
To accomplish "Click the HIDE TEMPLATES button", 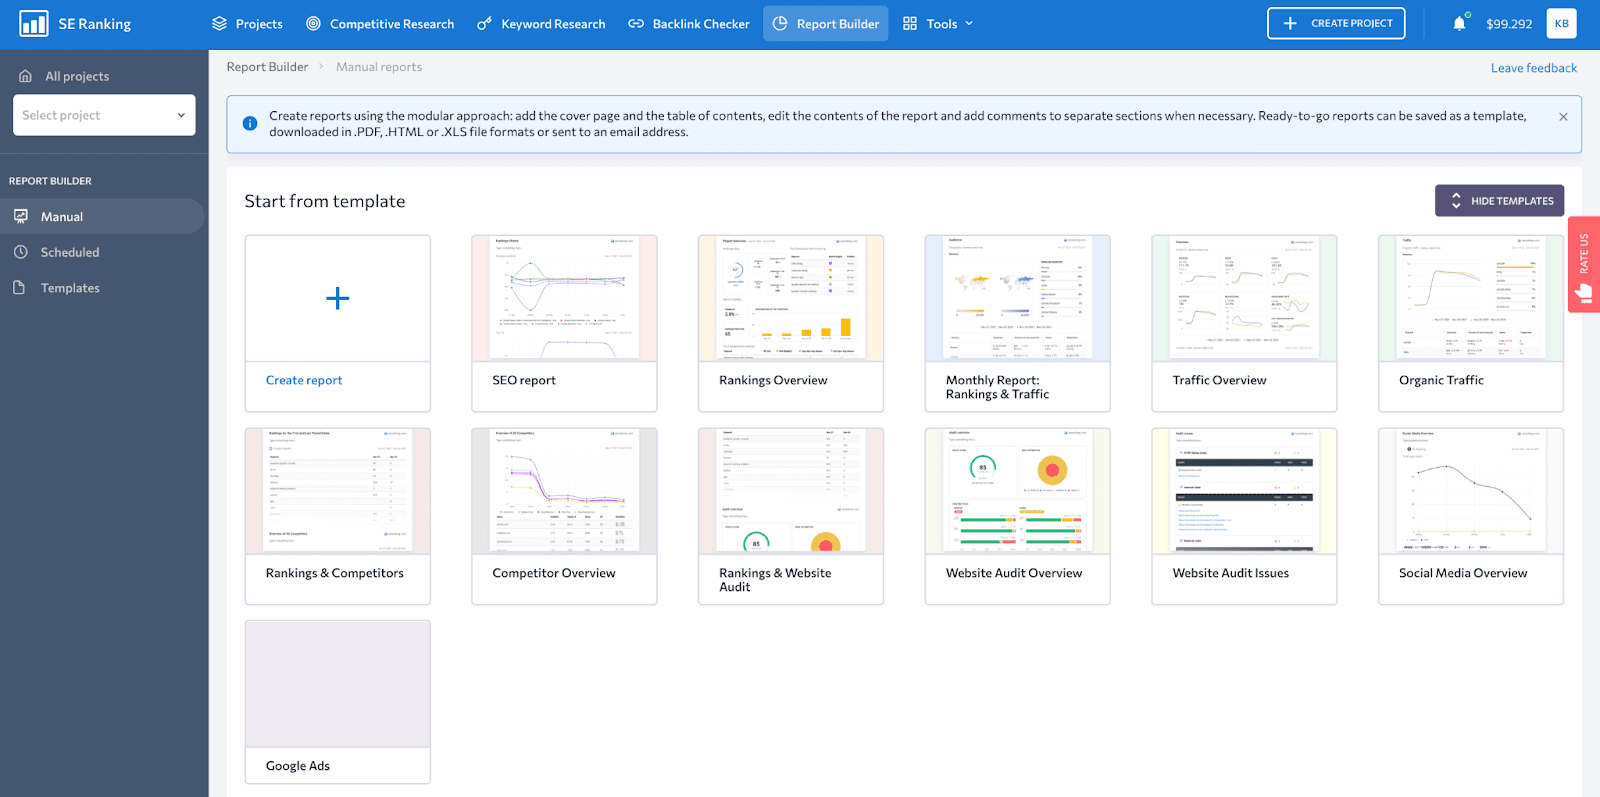I will click(x=1499, y=201).
